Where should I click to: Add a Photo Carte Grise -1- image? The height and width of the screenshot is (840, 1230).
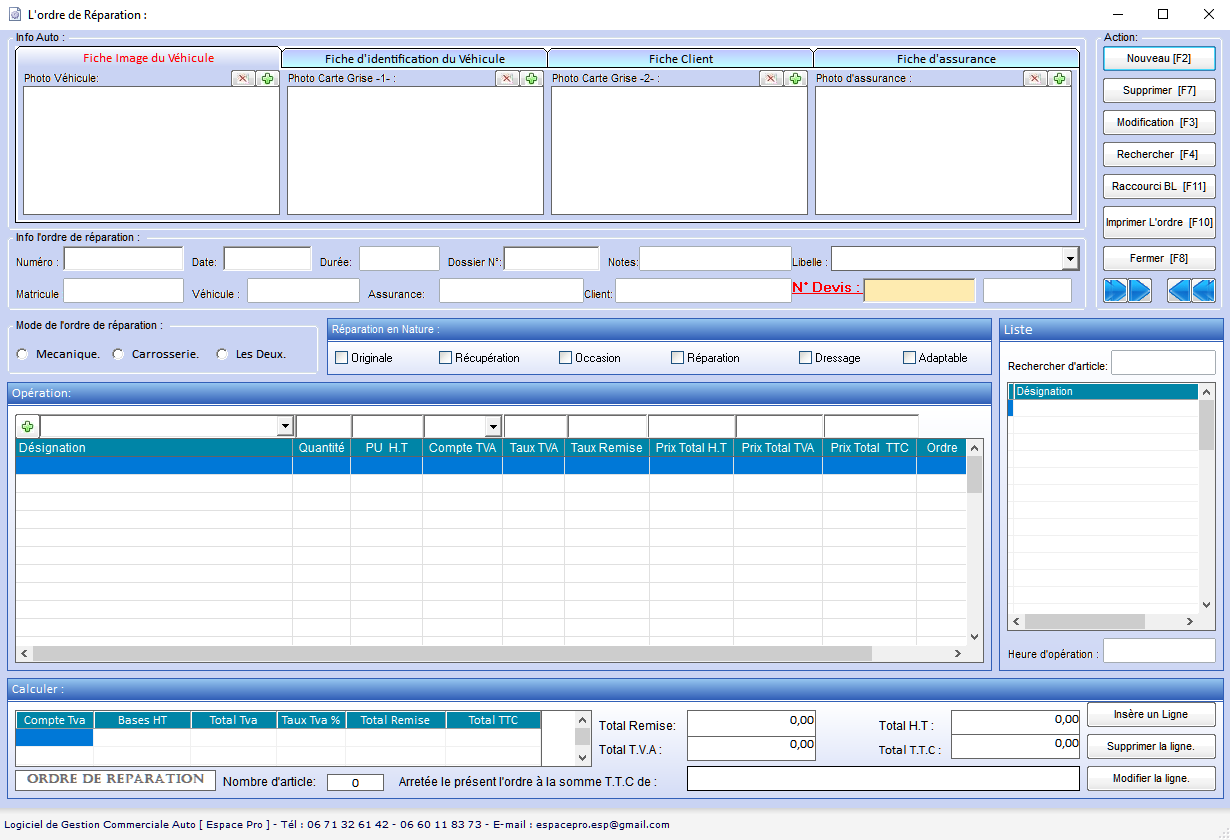tap(531, 79)
